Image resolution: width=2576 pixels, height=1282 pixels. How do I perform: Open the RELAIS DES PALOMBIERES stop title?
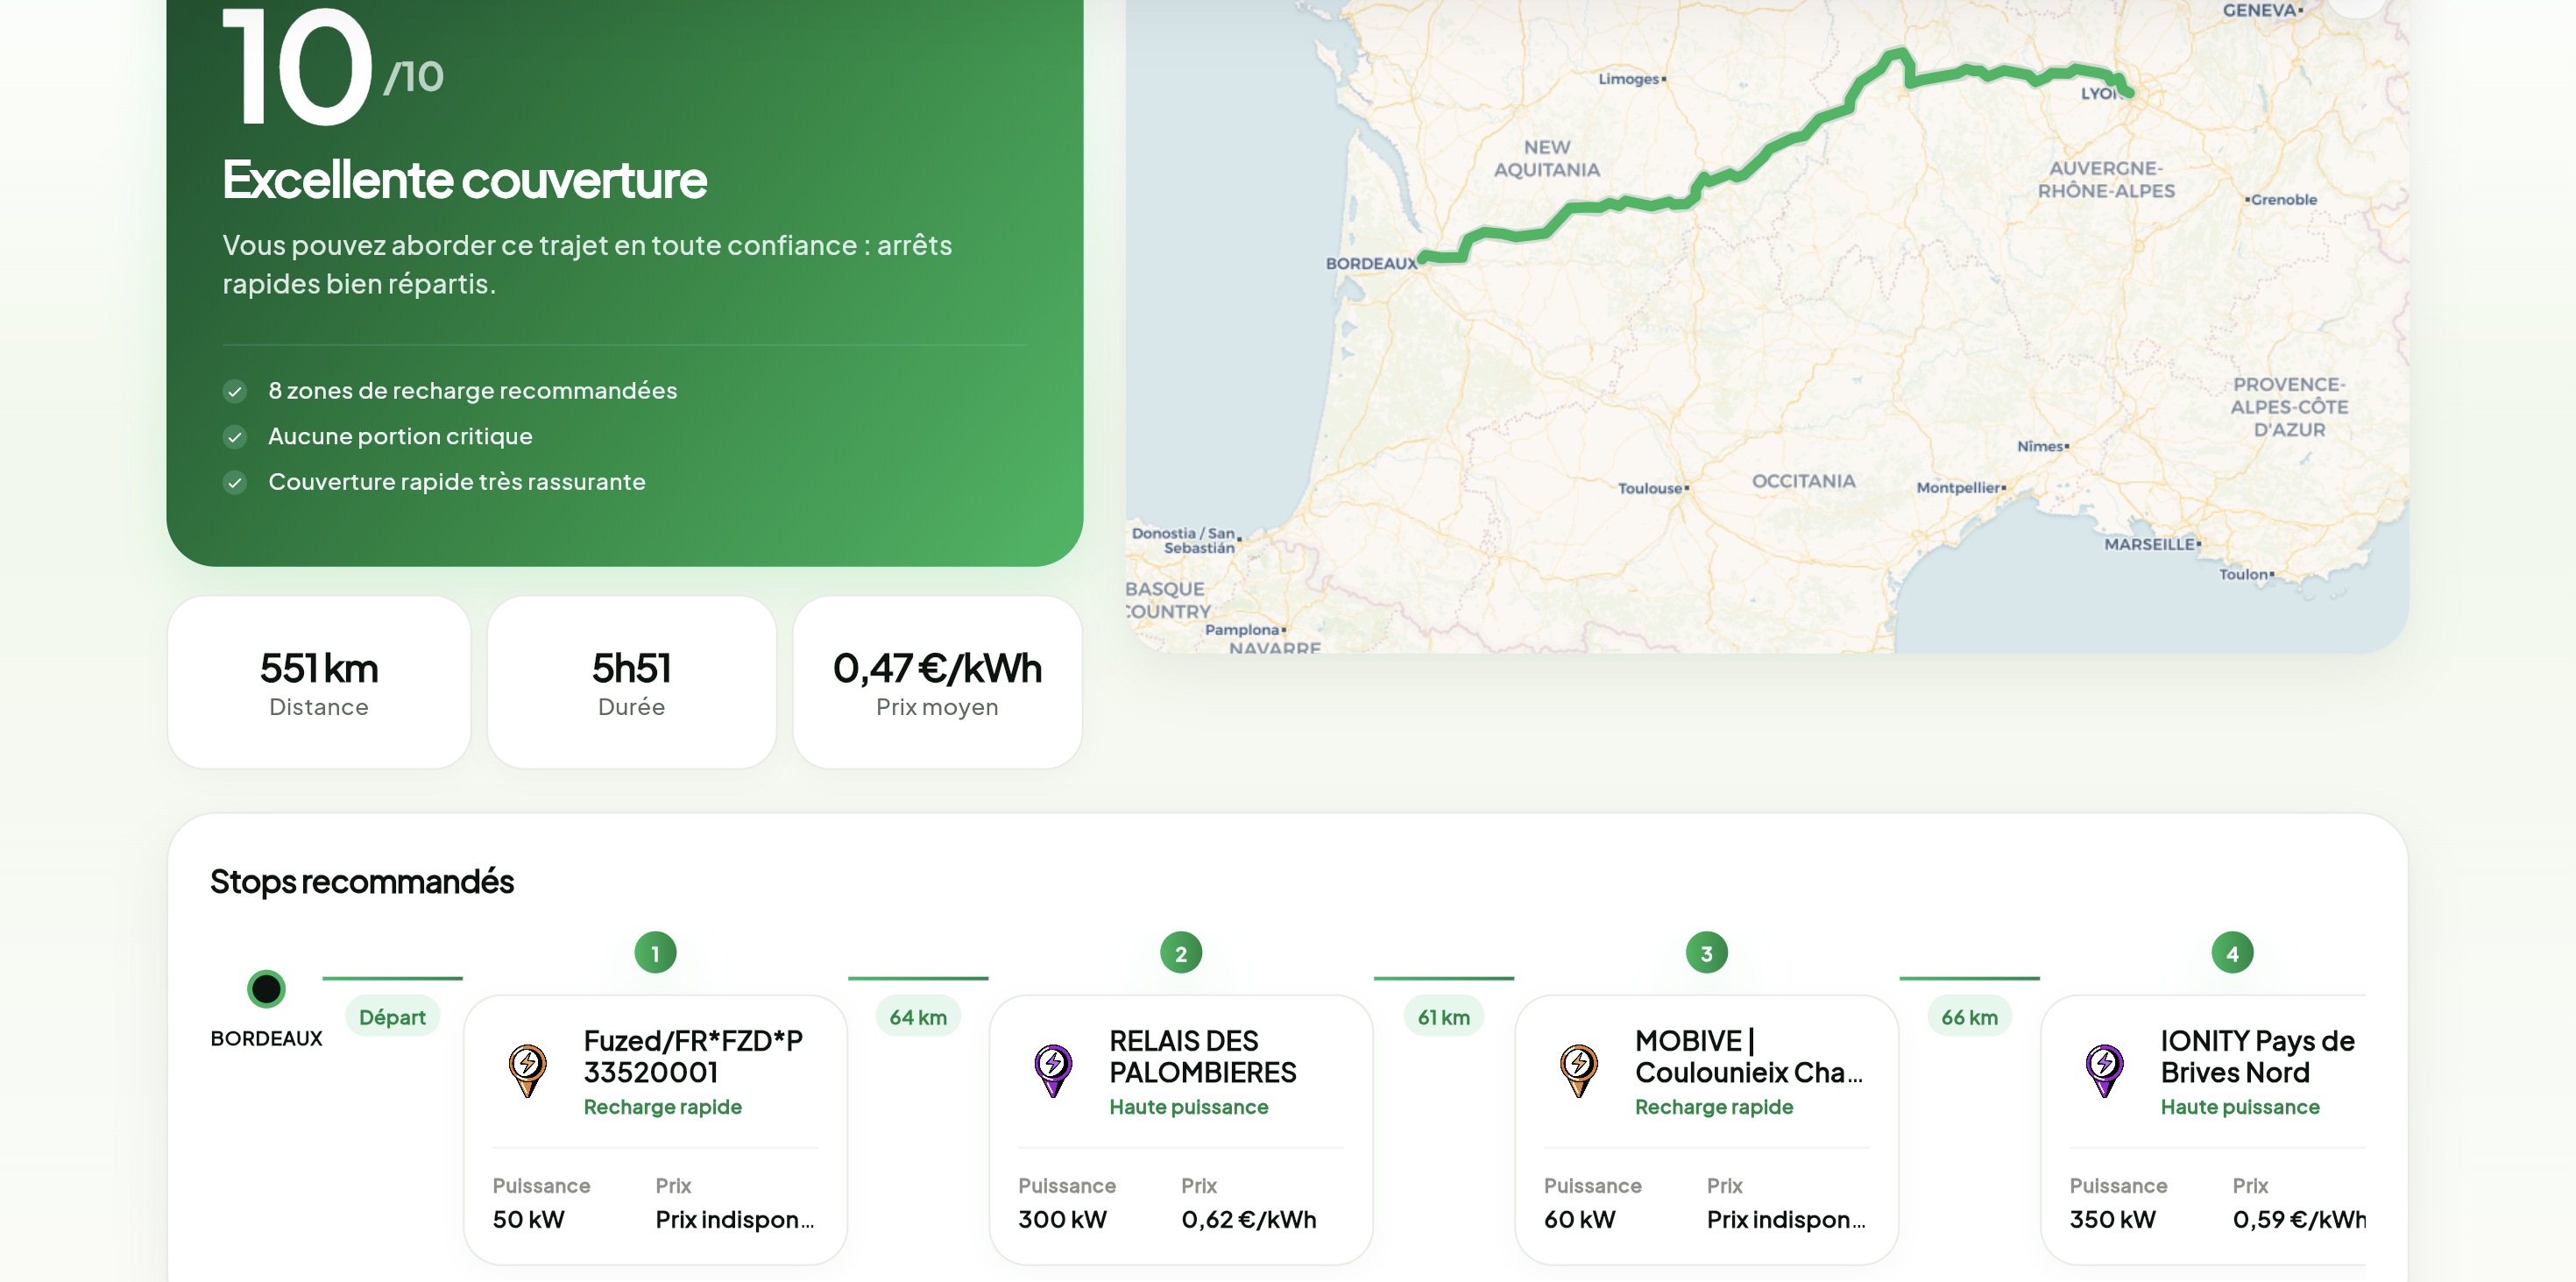pyautogui.click(x=1203, y=1056)
